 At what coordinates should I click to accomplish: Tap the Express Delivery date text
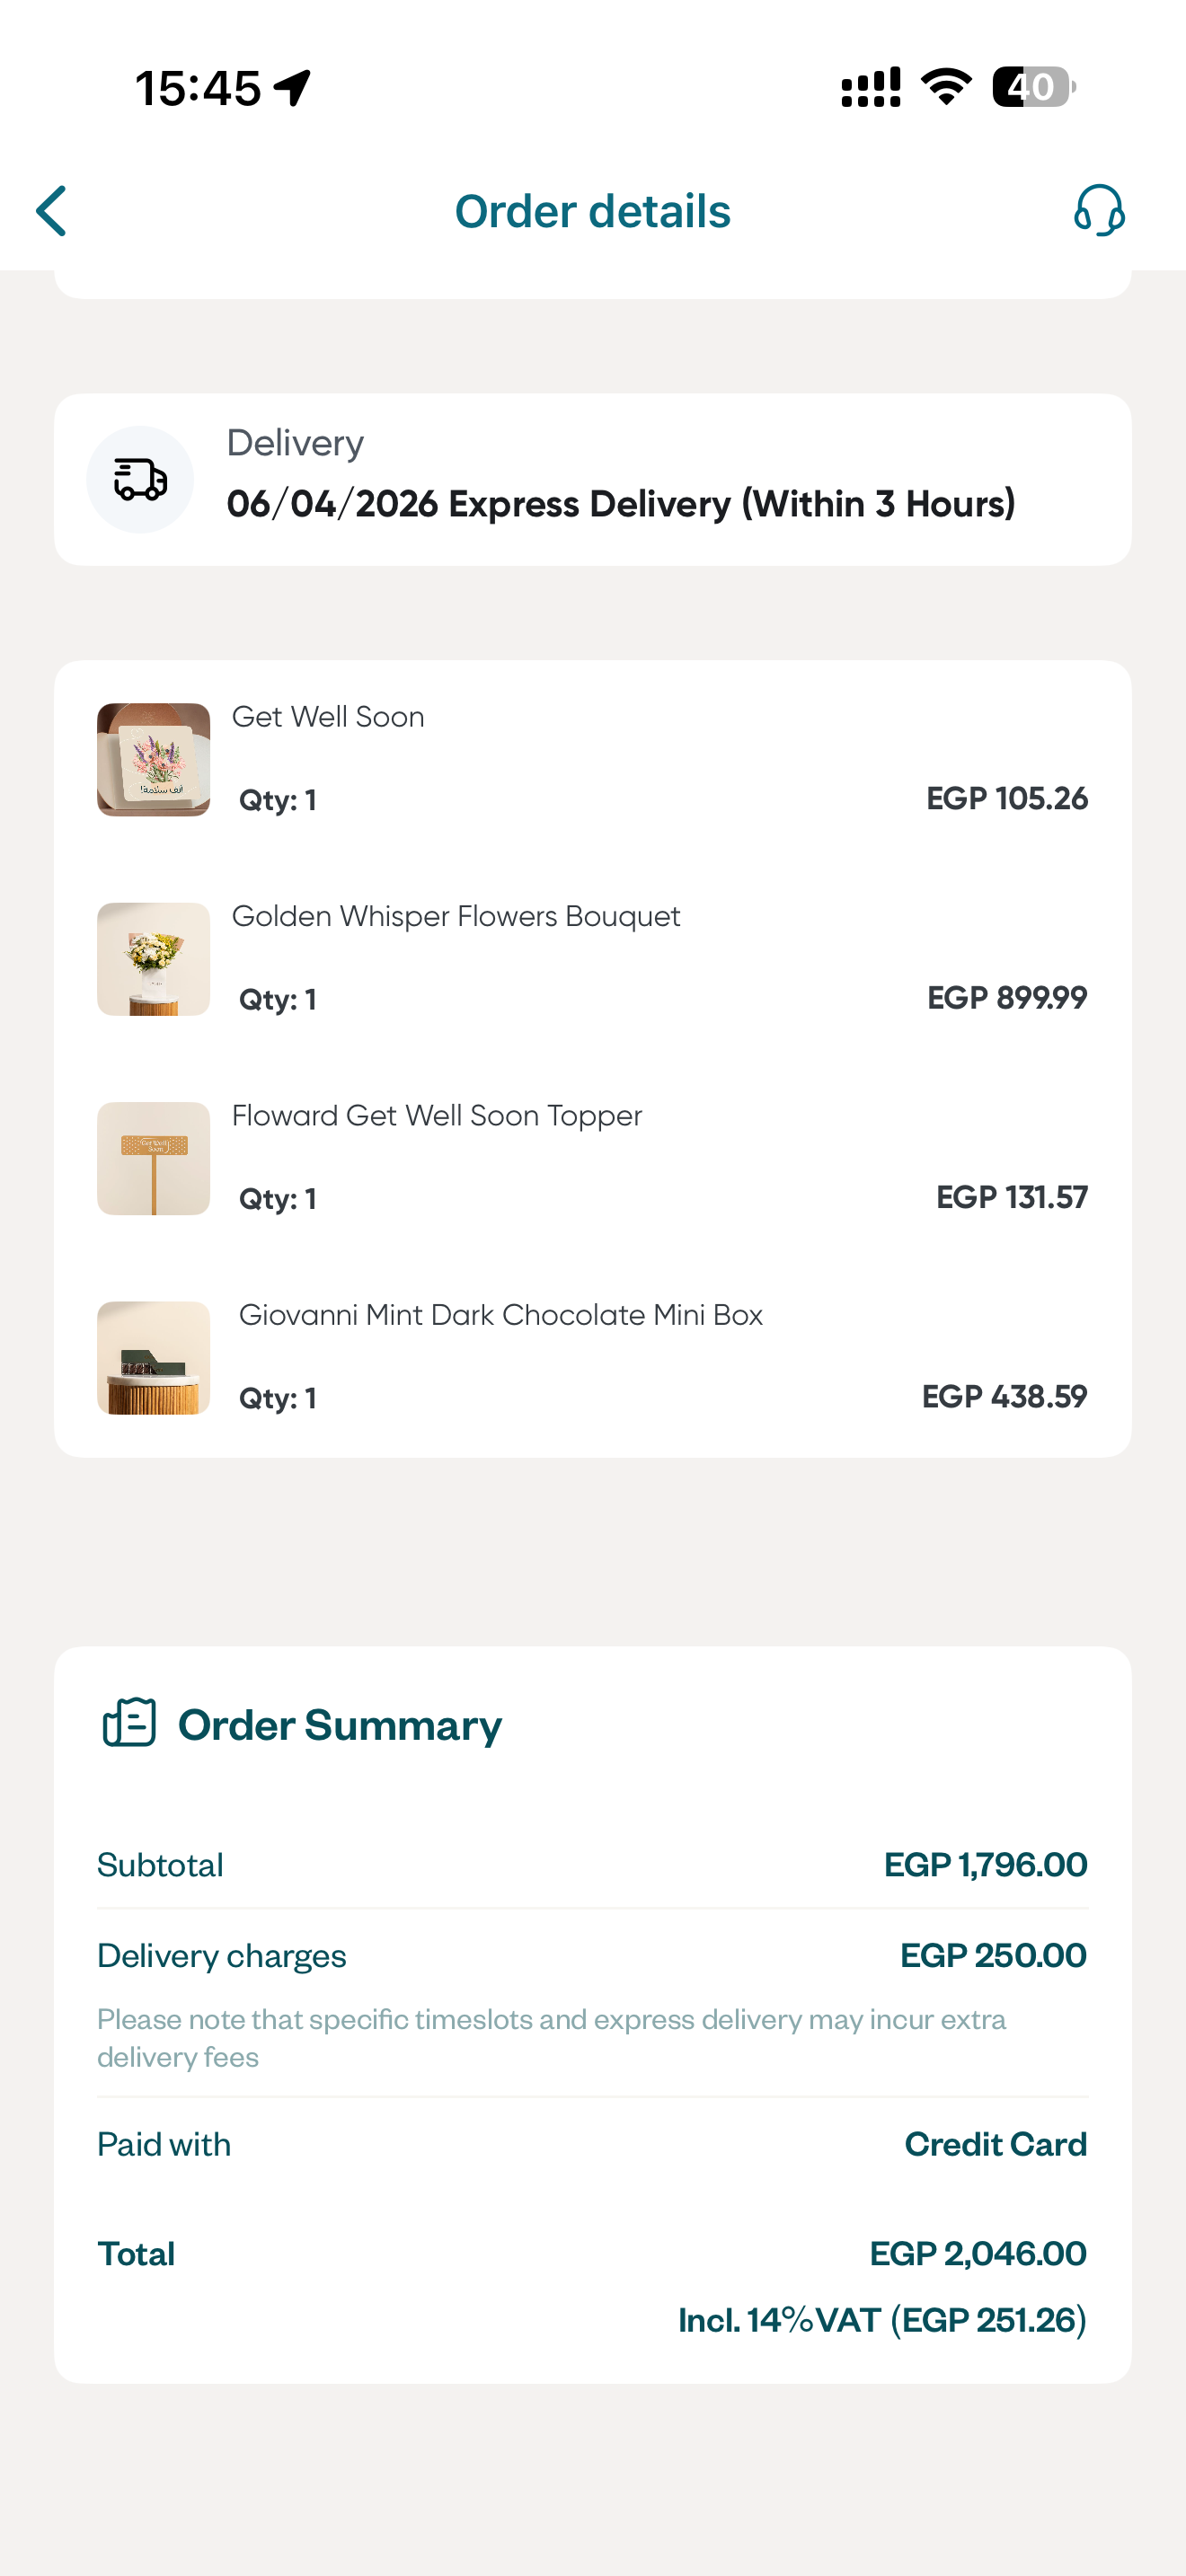(621, 504)
